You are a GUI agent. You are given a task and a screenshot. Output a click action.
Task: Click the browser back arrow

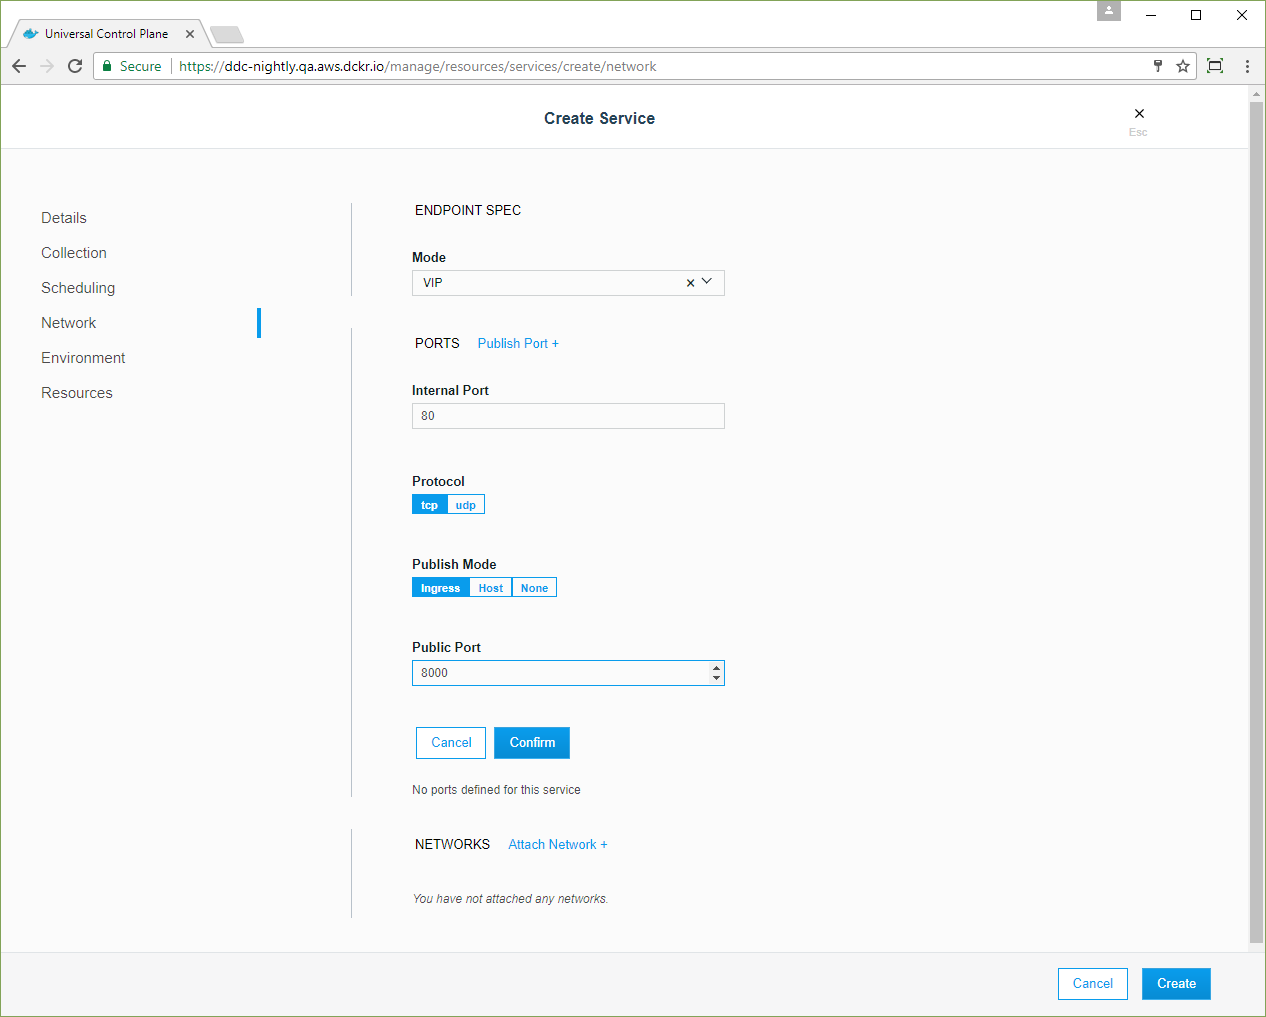pos(19,66)
